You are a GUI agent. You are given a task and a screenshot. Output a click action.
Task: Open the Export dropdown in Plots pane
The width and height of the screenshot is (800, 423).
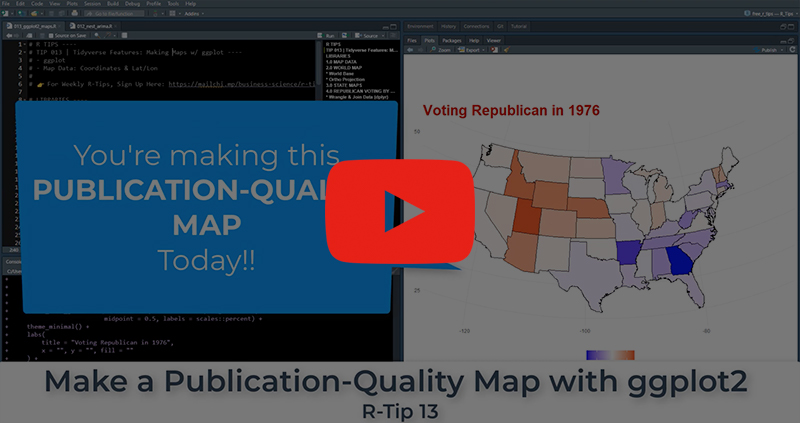click(471, 50)
